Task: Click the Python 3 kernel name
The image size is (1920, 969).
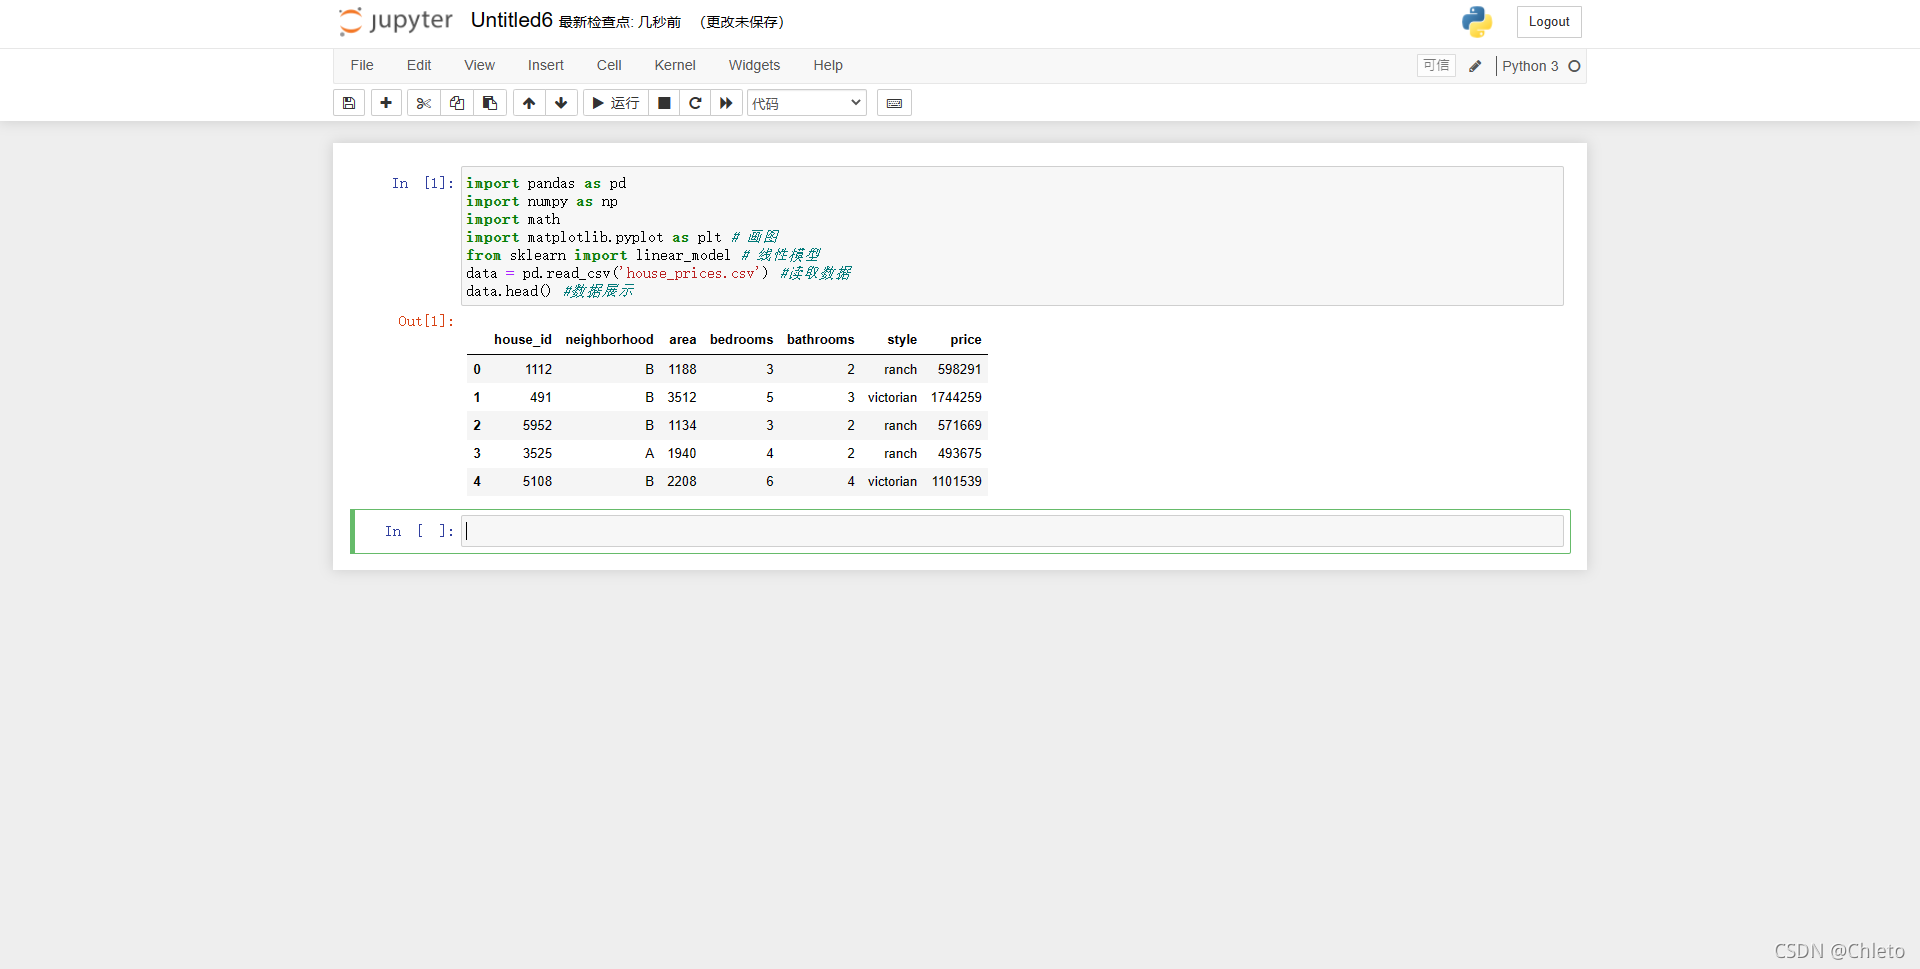Action: coord(1530,66)
